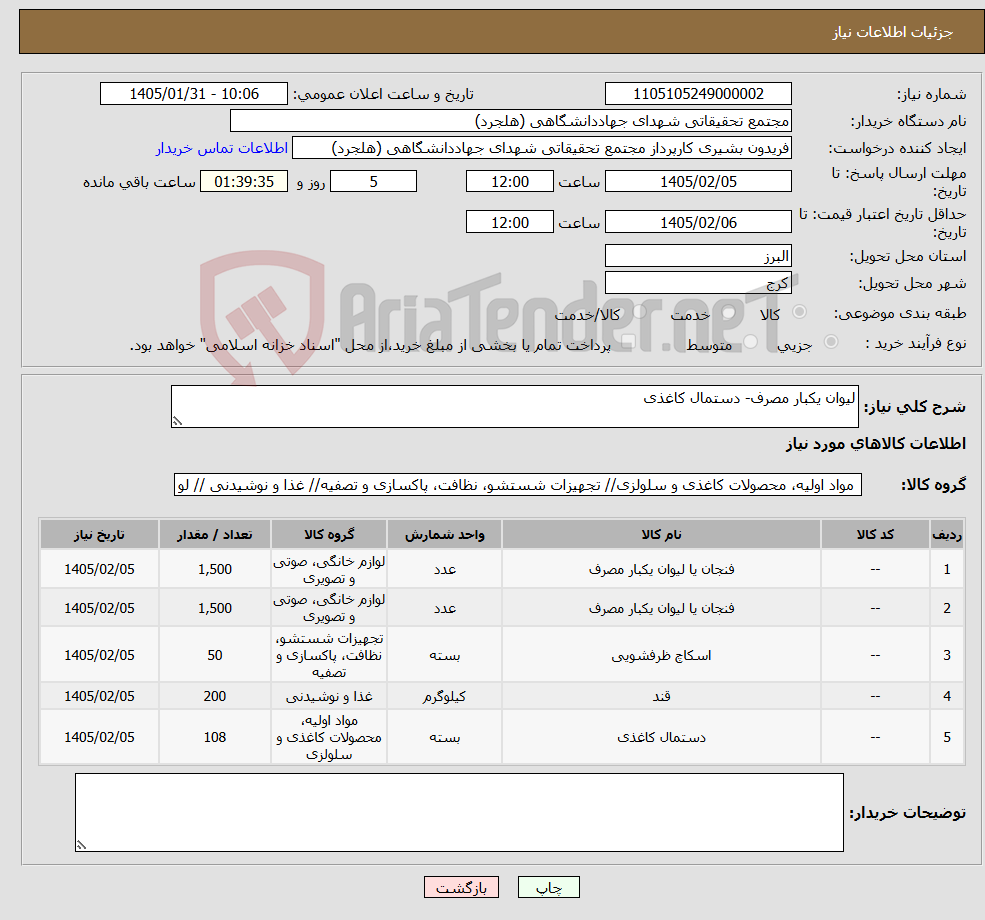The height and width of the screenshot is (920, 985).
Task: Click date 1405/02/05 in قند row
Action: 99,696
